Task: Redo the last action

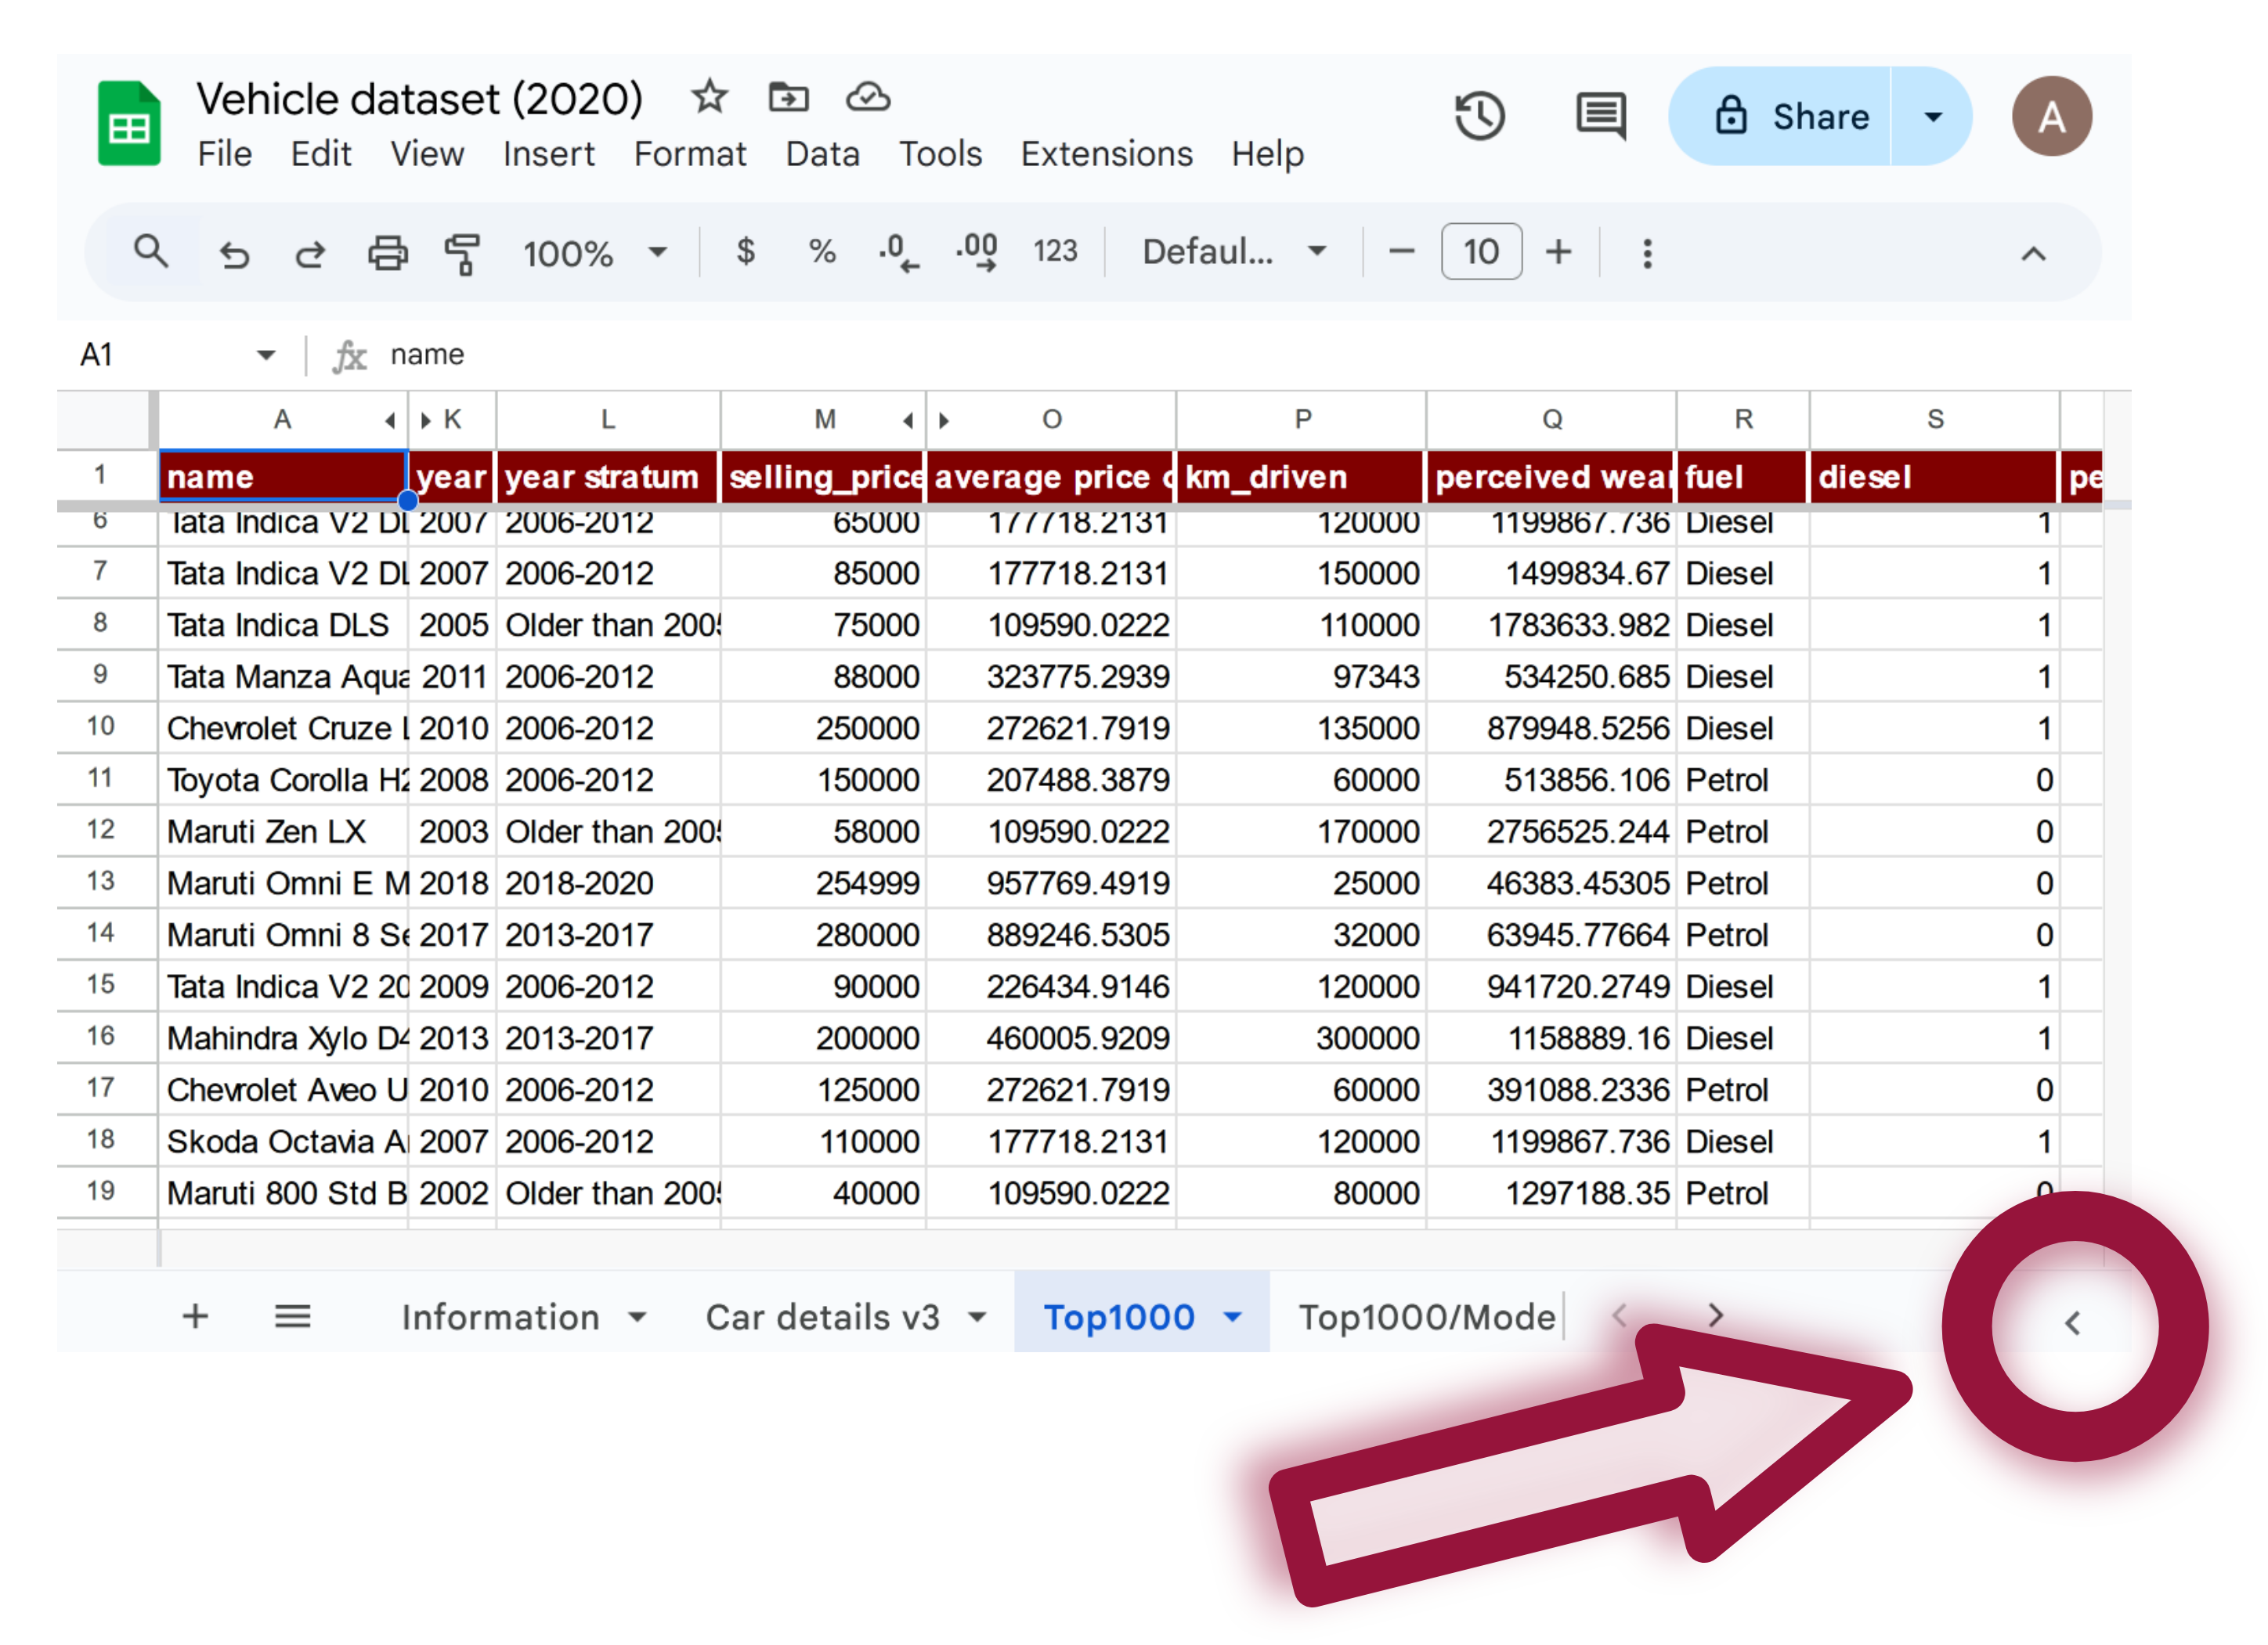Action: click(x=310, y=254)
